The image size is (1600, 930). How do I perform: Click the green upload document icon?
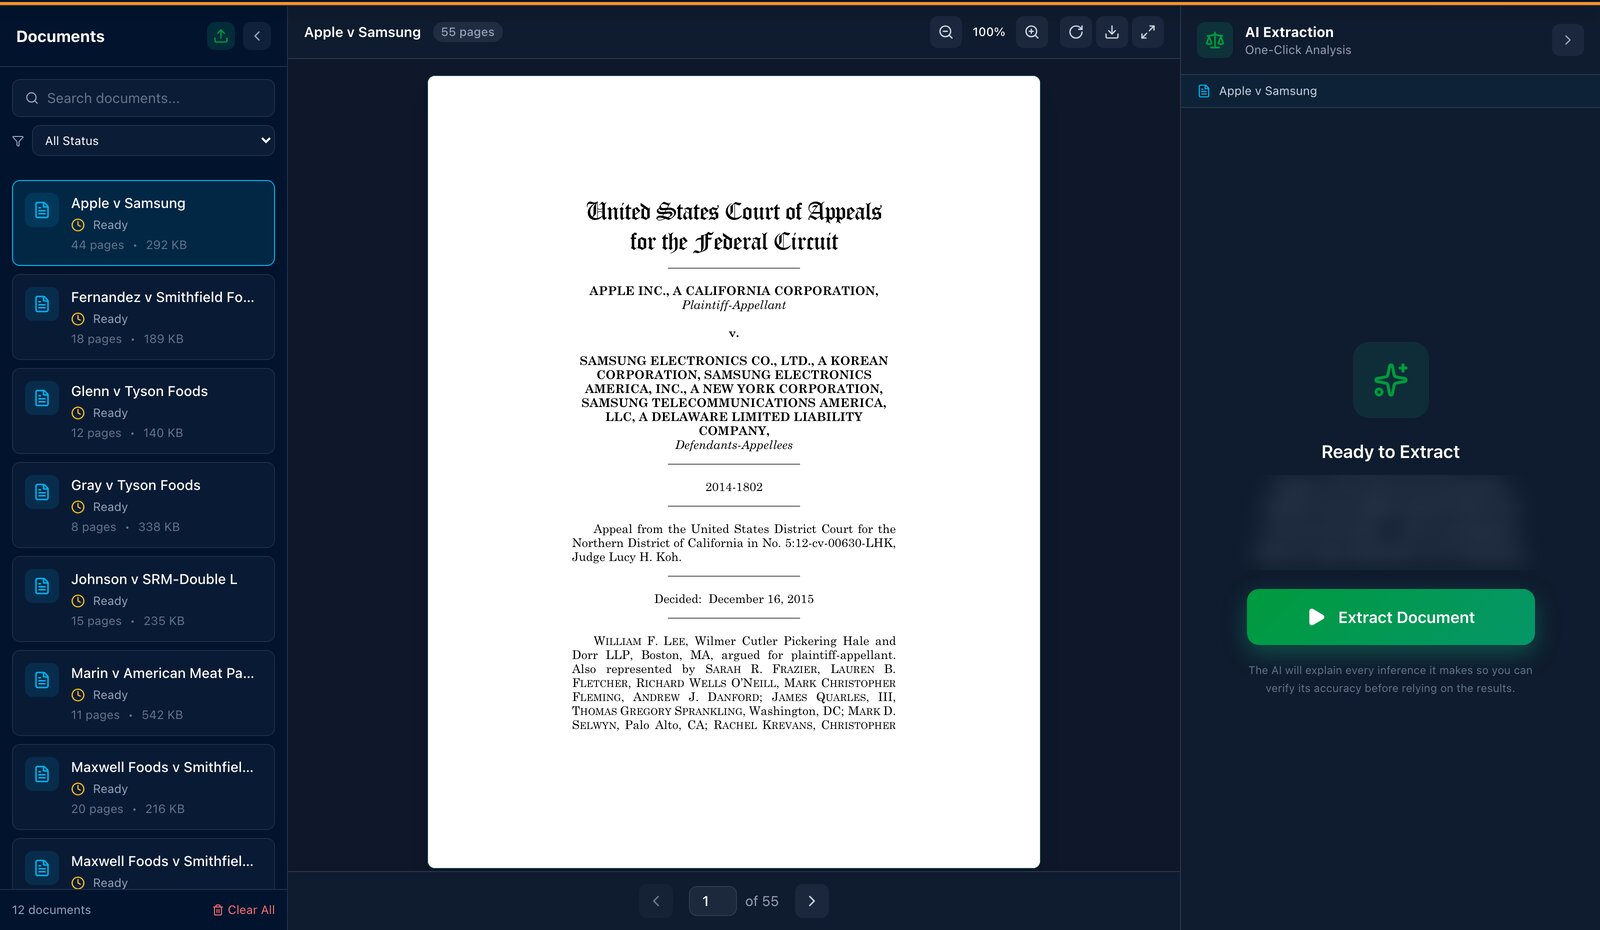pos(221,36)
